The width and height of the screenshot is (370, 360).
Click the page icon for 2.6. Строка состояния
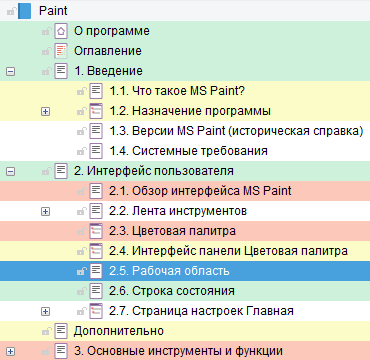click(x=96, y=291)
